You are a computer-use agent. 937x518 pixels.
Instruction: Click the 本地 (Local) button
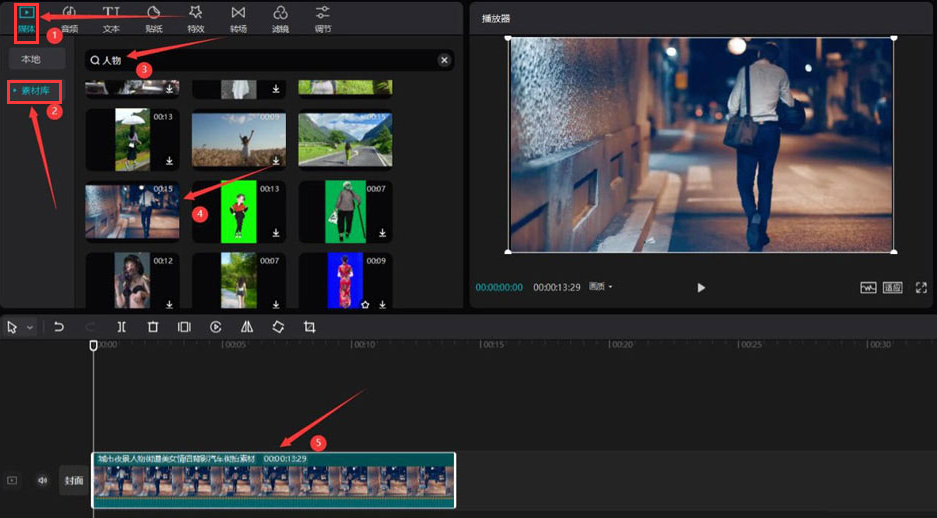37,60
